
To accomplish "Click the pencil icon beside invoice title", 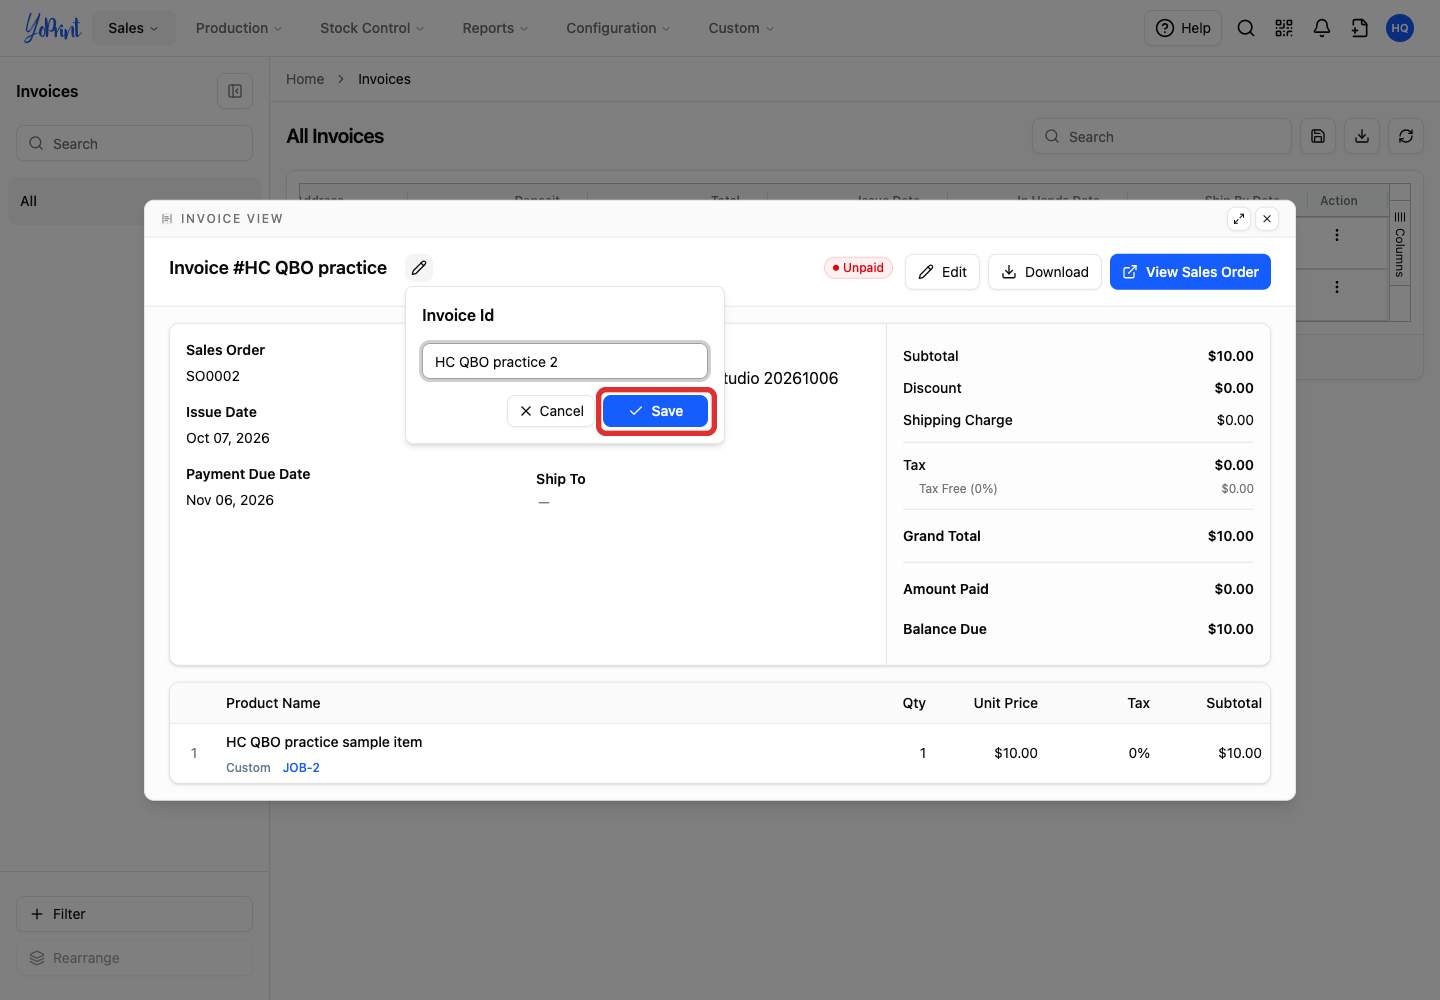I will (x=419, y=268).
